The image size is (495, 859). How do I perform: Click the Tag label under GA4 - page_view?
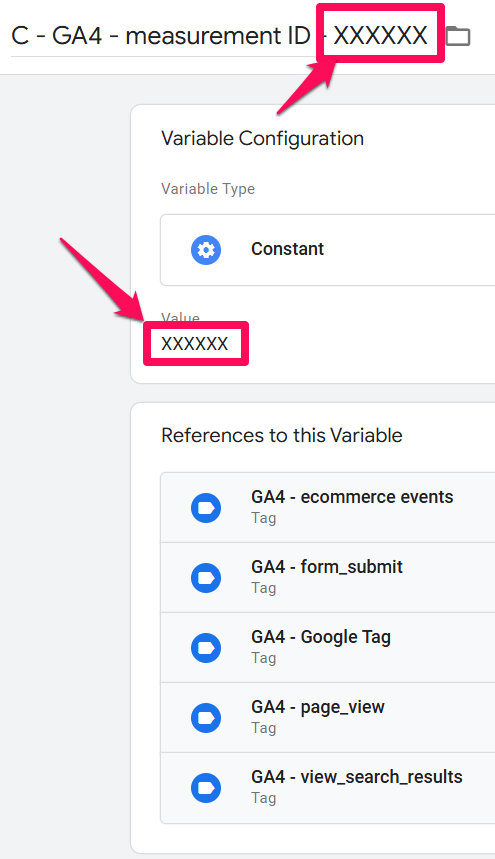pos(263,728)
